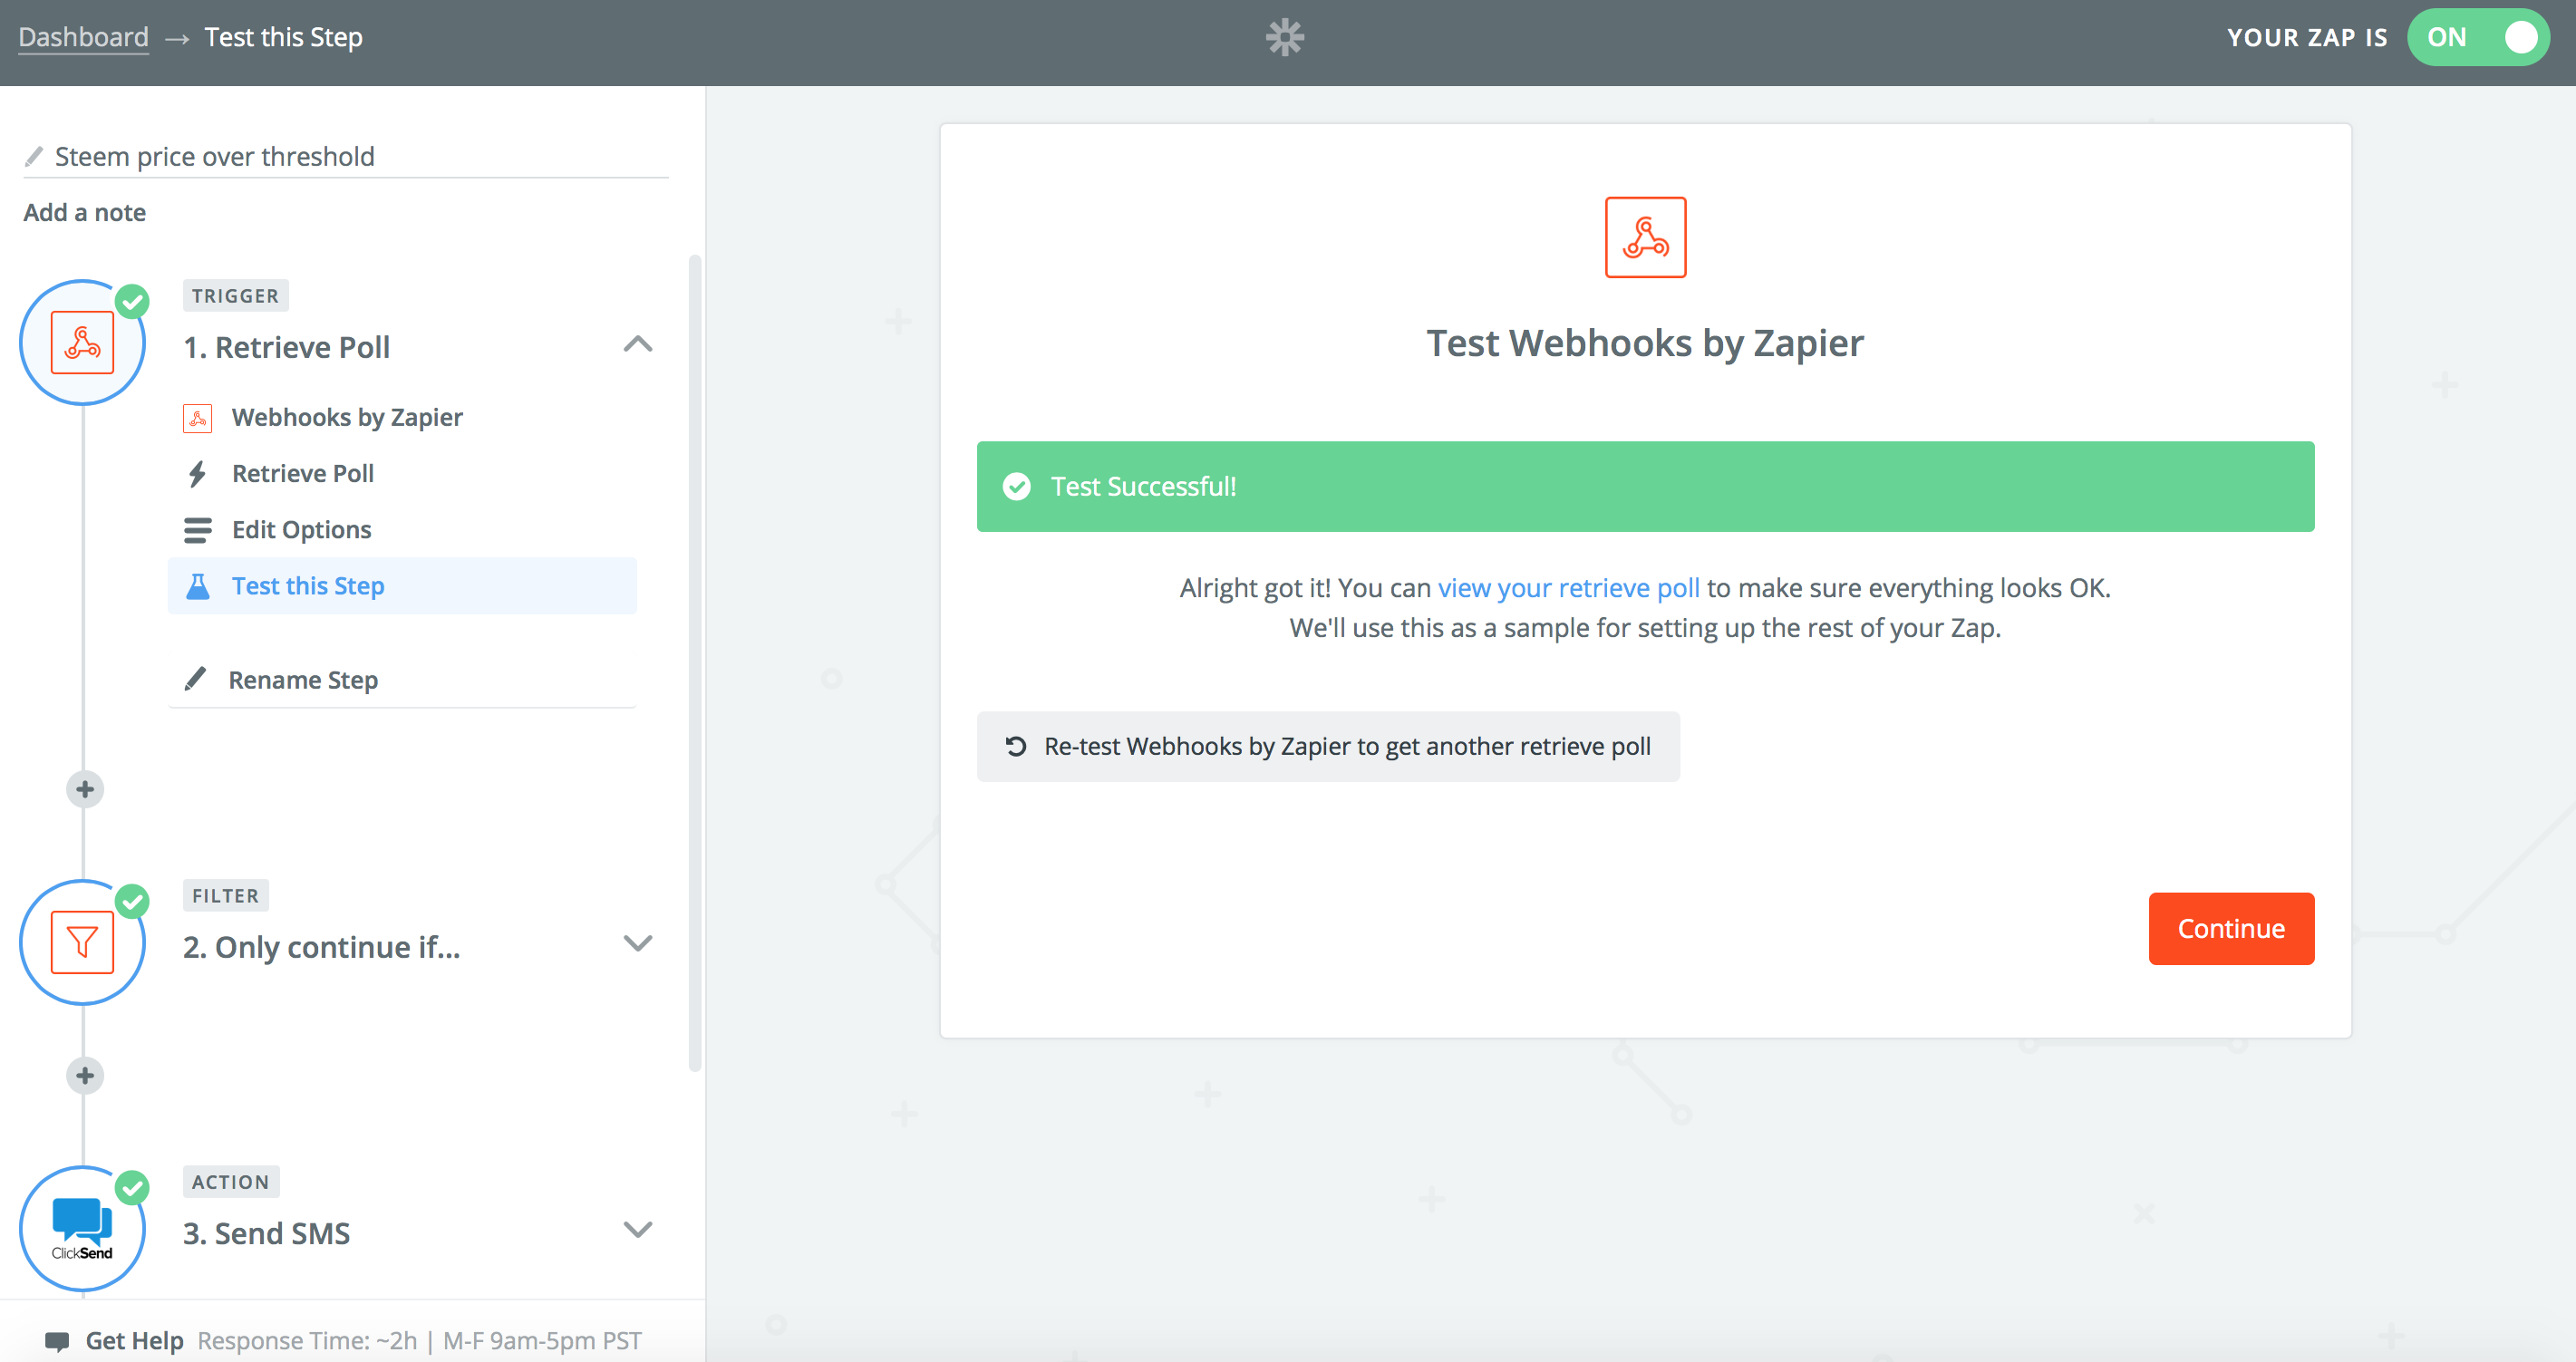Image resolution: width=2576 pixels, height=1362 pixels.
Task: Expand the Only continue if filter step
Action: coord(638,943)
